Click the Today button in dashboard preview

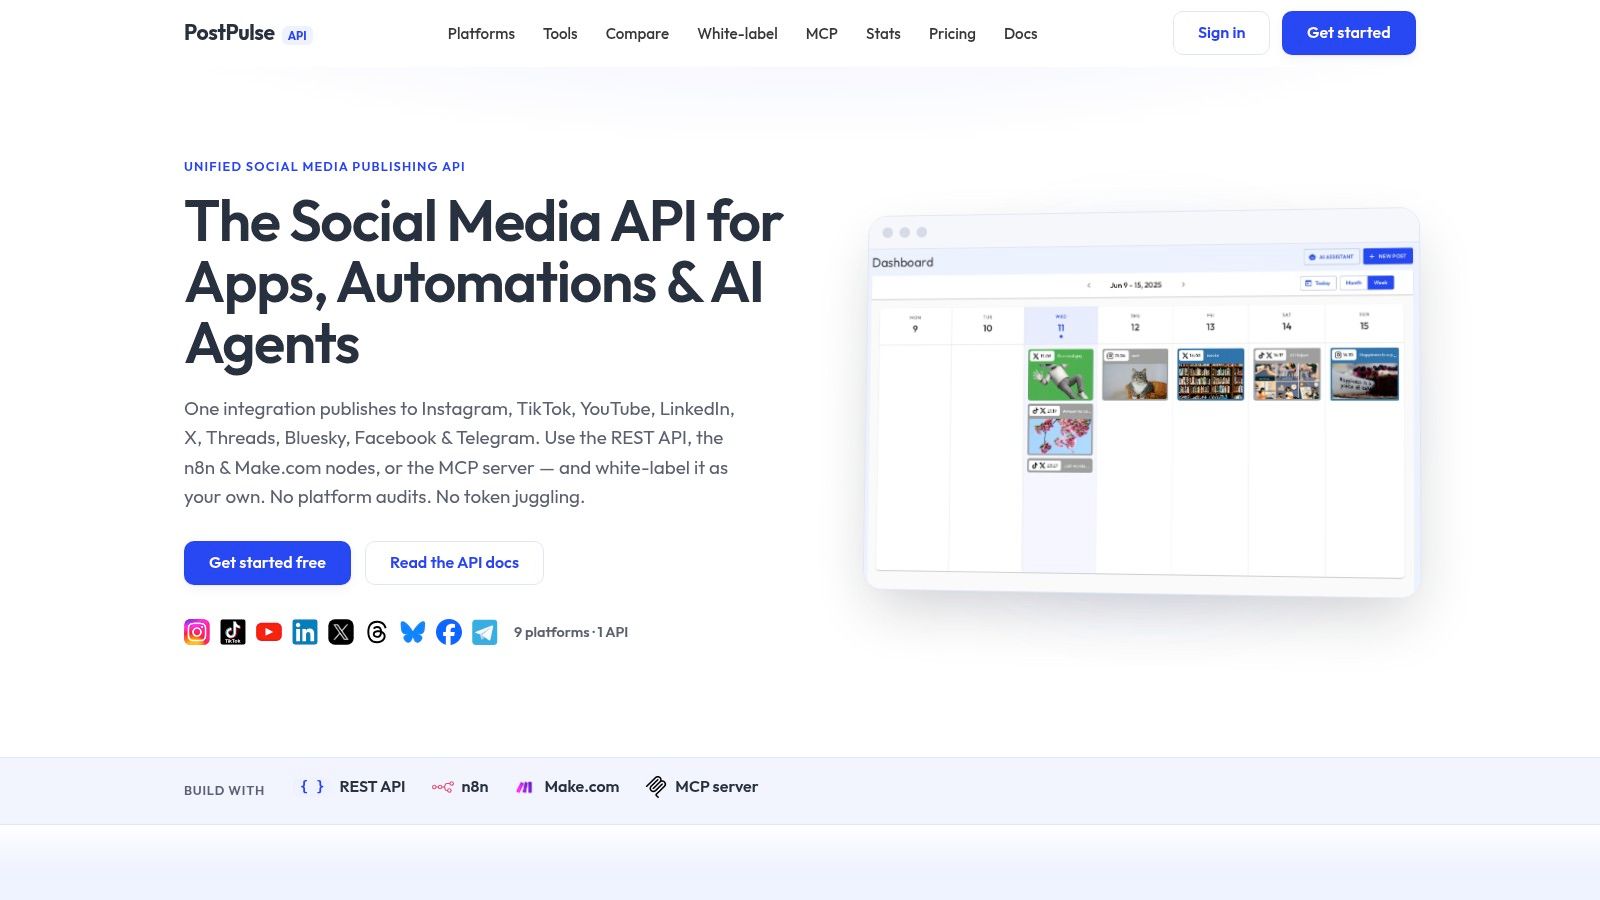(x=1318, y=283)
